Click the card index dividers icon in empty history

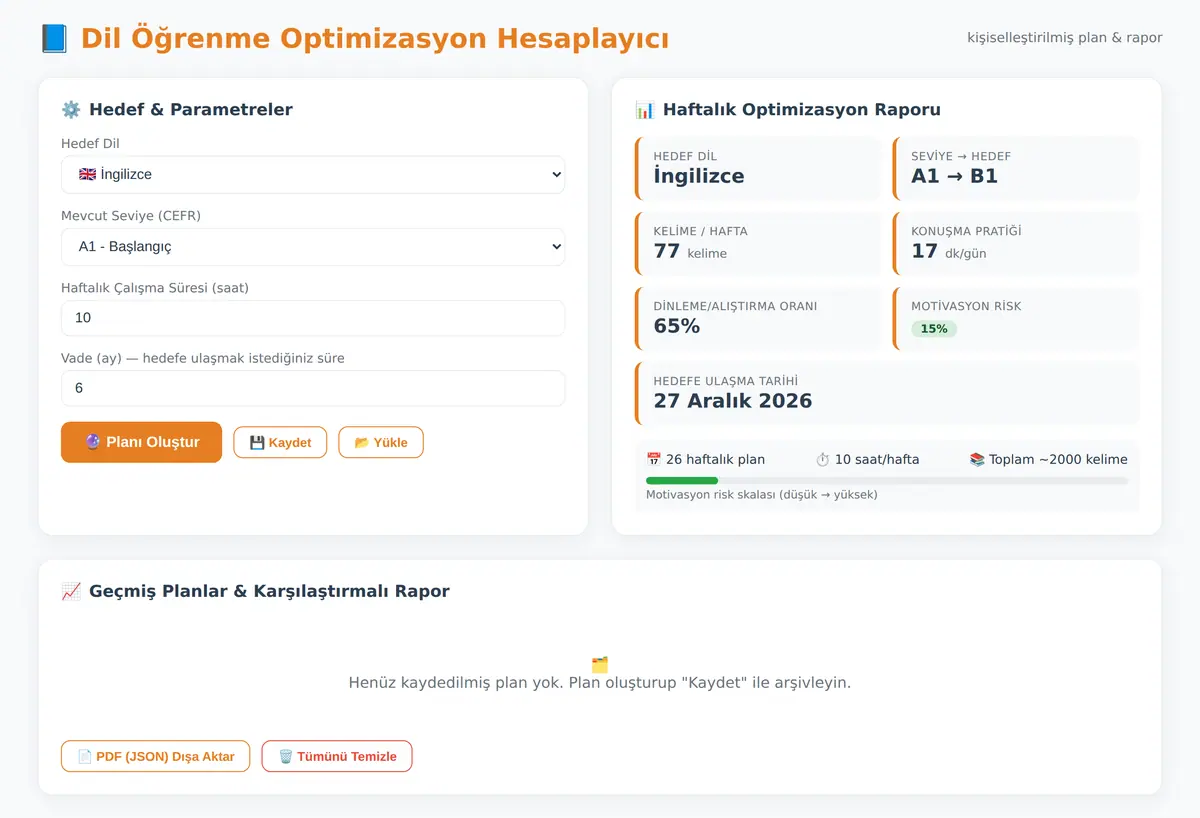[x=600, y=665]
